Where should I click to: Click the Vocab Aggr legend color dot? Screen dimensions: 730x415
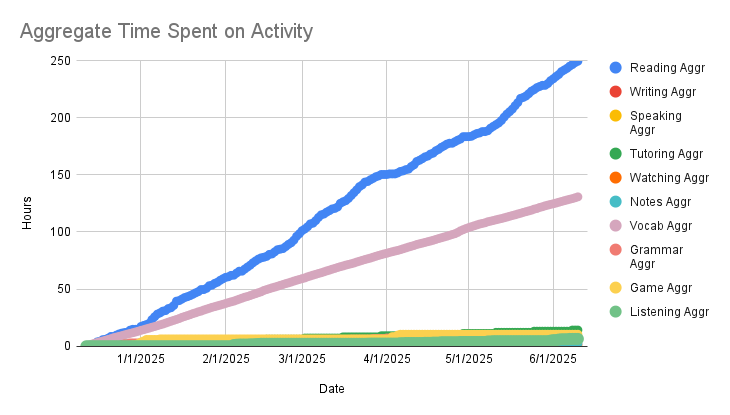[x=616, y=226]
